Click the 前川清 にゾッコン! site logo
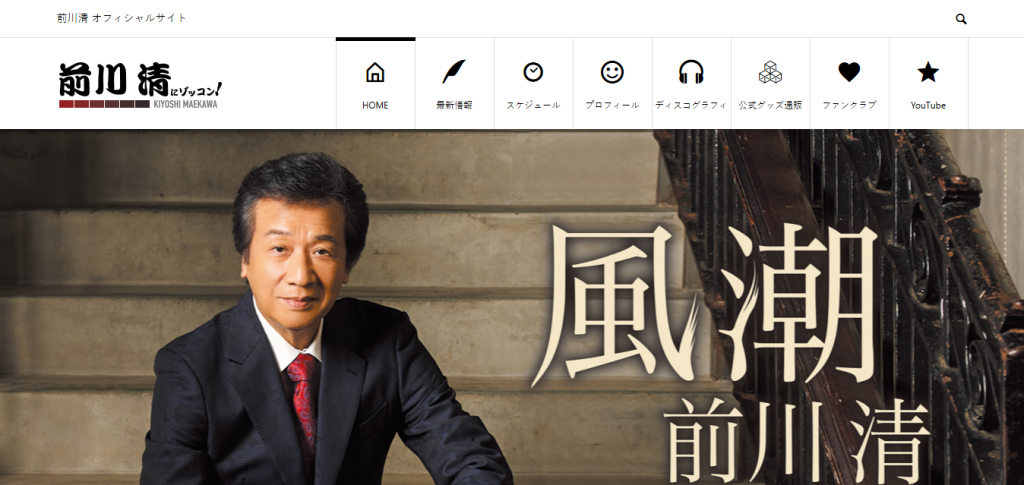The height and width of the screenshot is (485, 1024). 139,84
